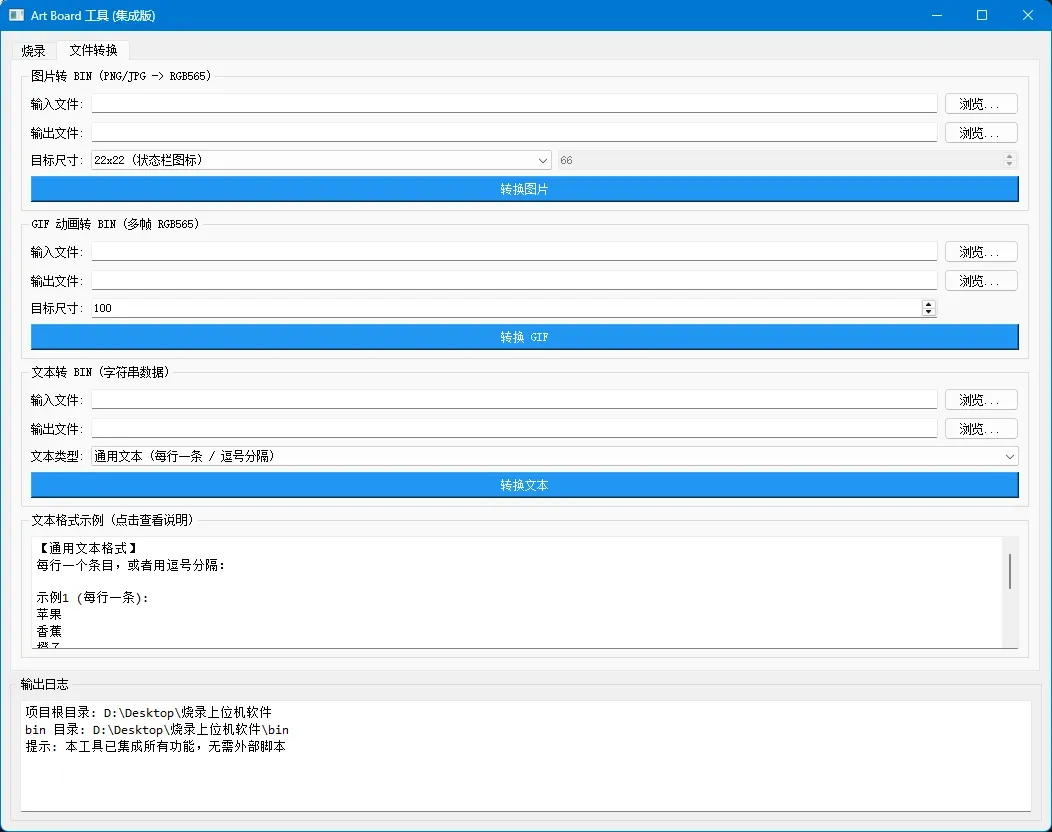
Task: Browse for text input file
Action: [981, 400]
